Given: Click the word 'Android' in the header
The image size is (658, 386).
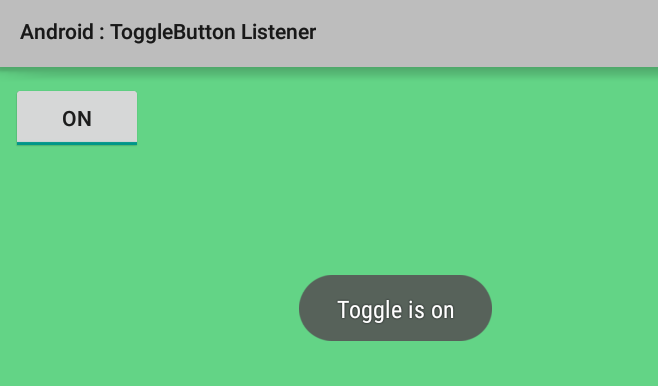Looking at the screenshot, I should [57, 32].
